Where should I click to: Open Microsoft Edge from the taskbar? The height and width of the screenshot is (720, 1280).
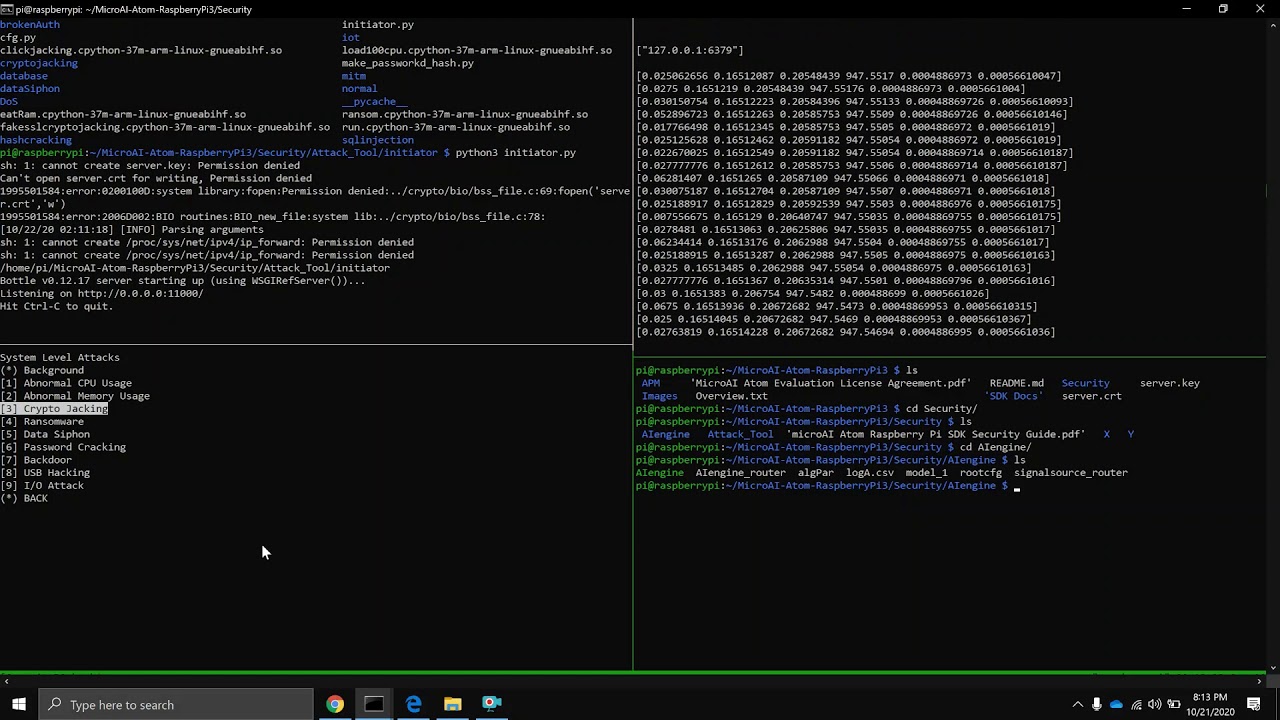point(413,704)
